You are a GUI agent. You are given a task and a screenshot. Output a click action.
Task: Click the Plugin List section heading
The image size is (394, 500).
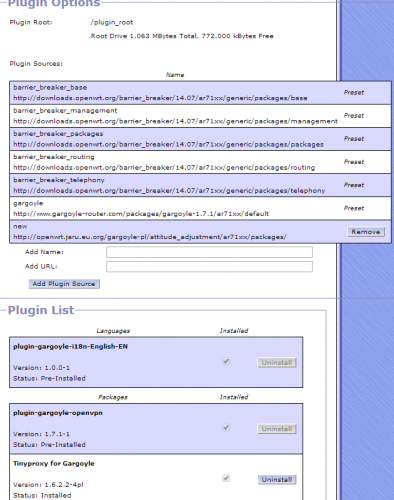pyautogui.click(x=41, y=310)
